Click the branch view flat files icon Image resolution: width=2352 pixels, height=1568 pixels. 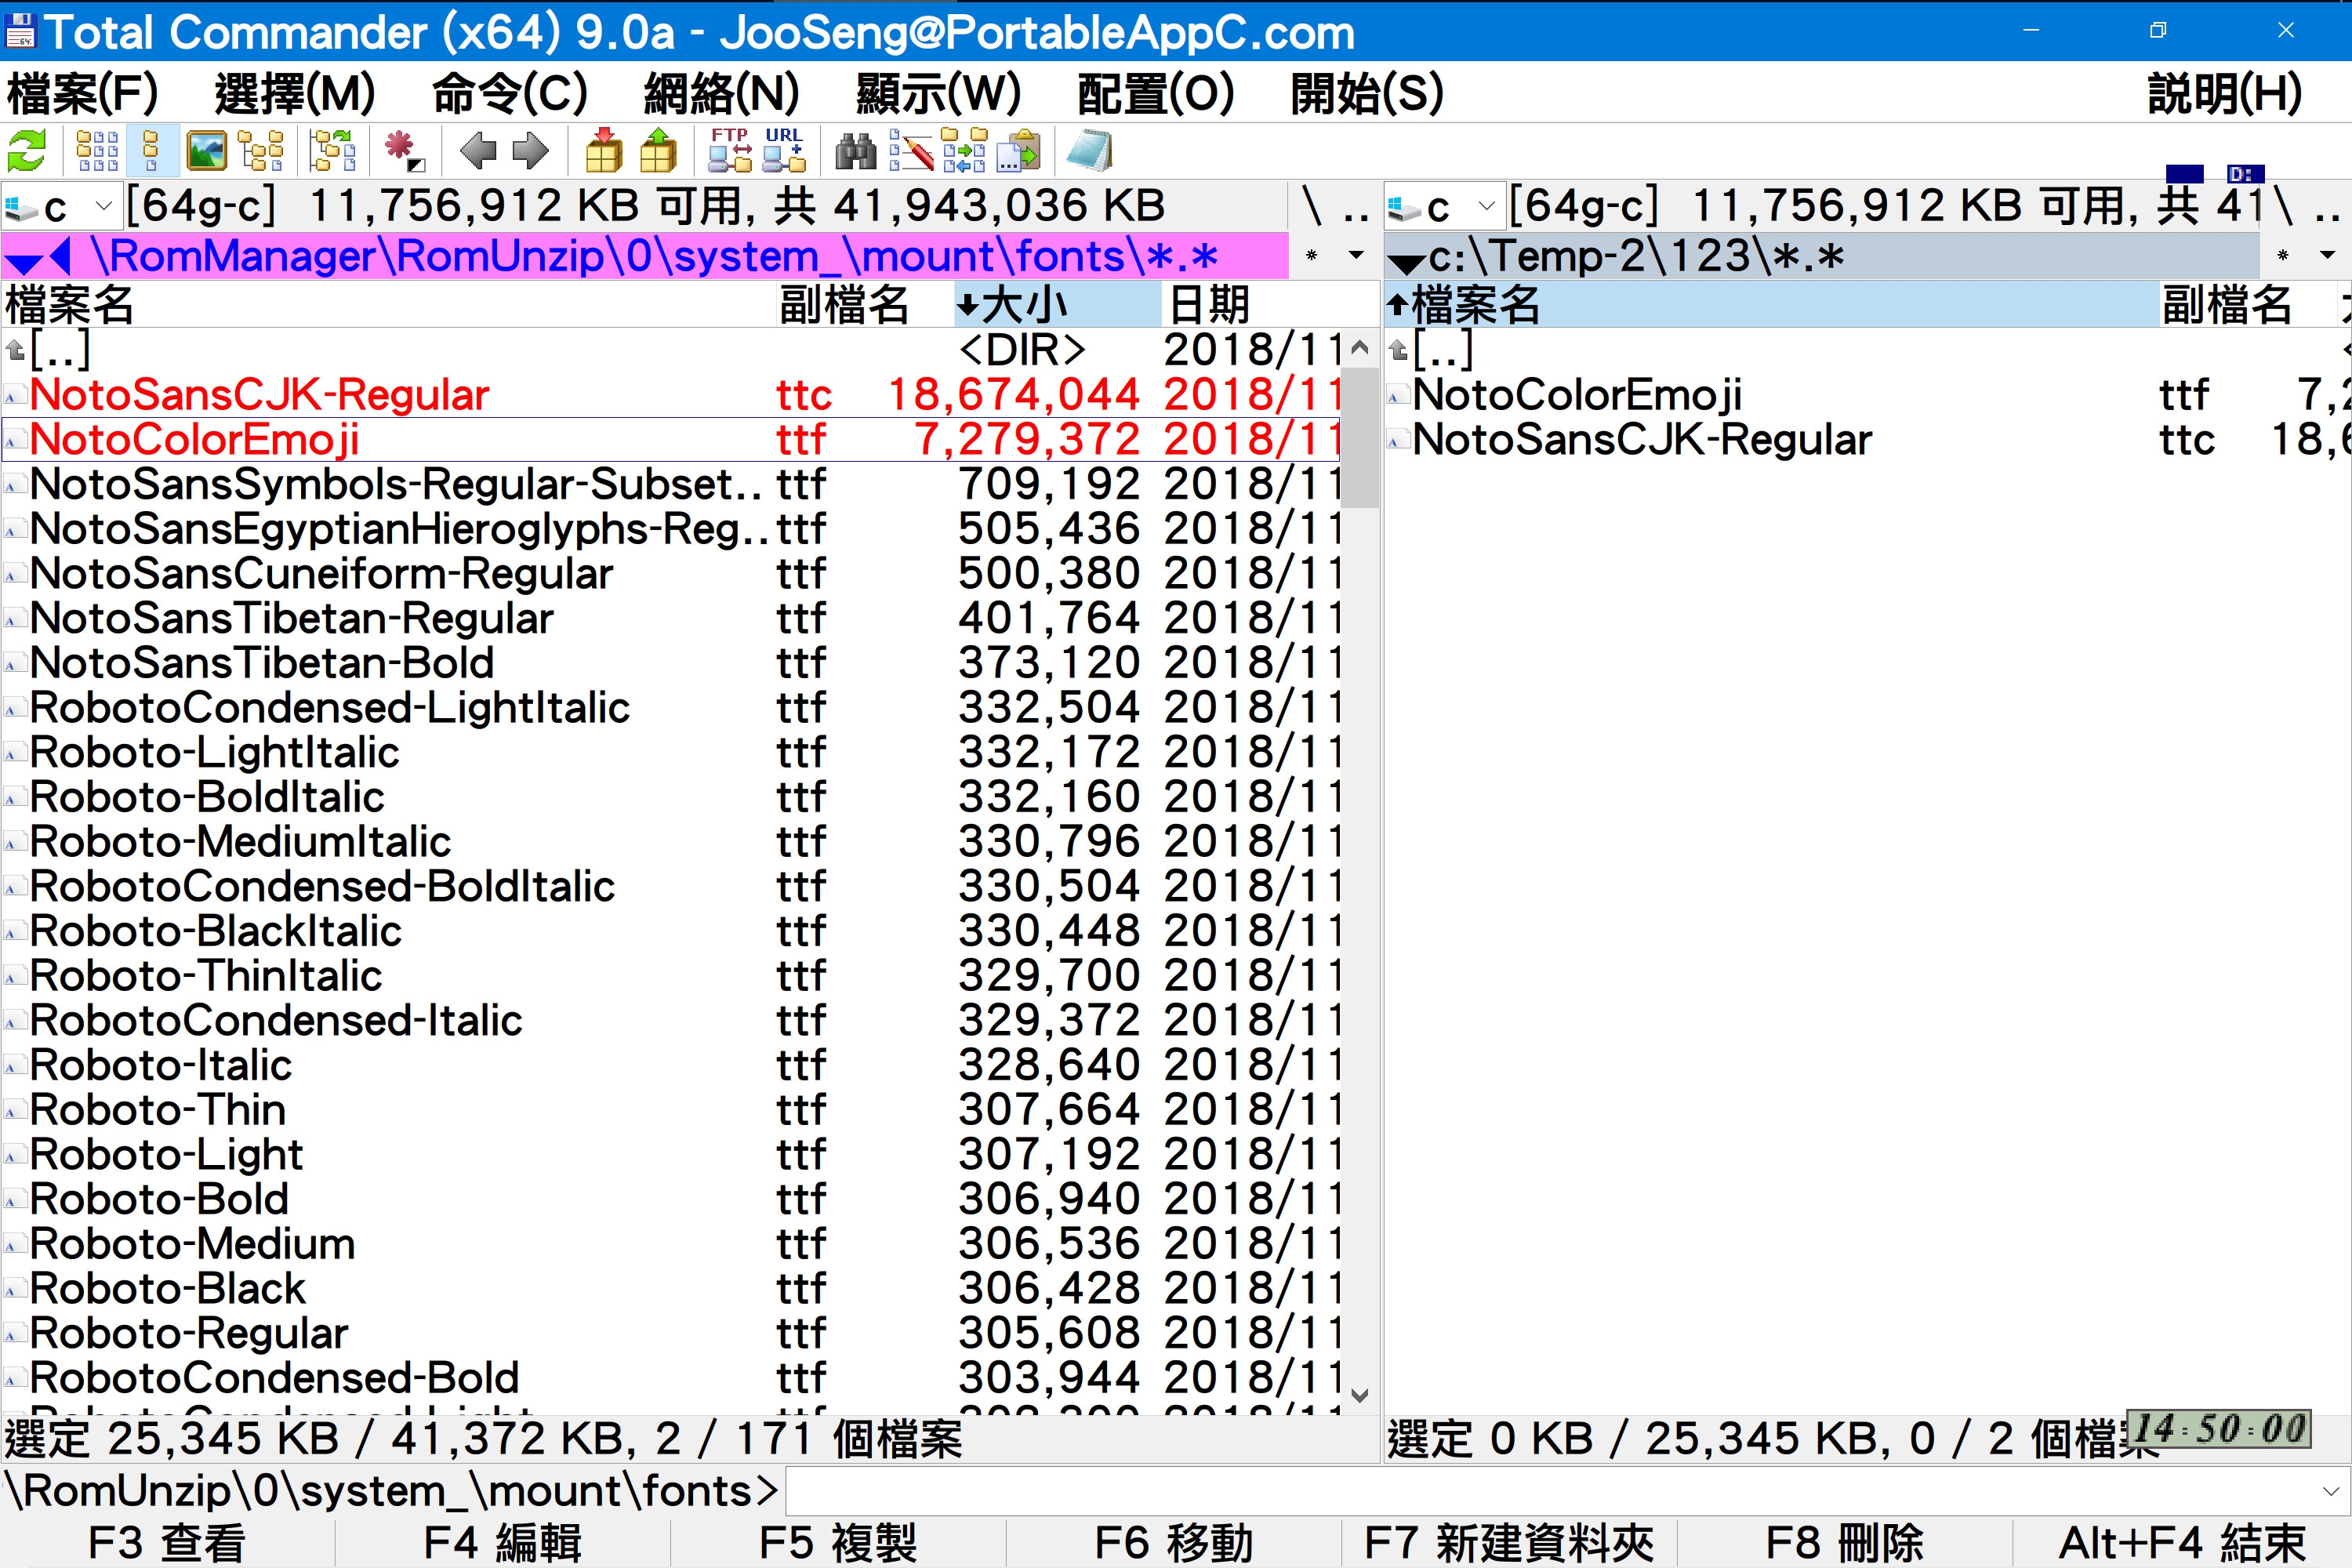coord(333,152)
